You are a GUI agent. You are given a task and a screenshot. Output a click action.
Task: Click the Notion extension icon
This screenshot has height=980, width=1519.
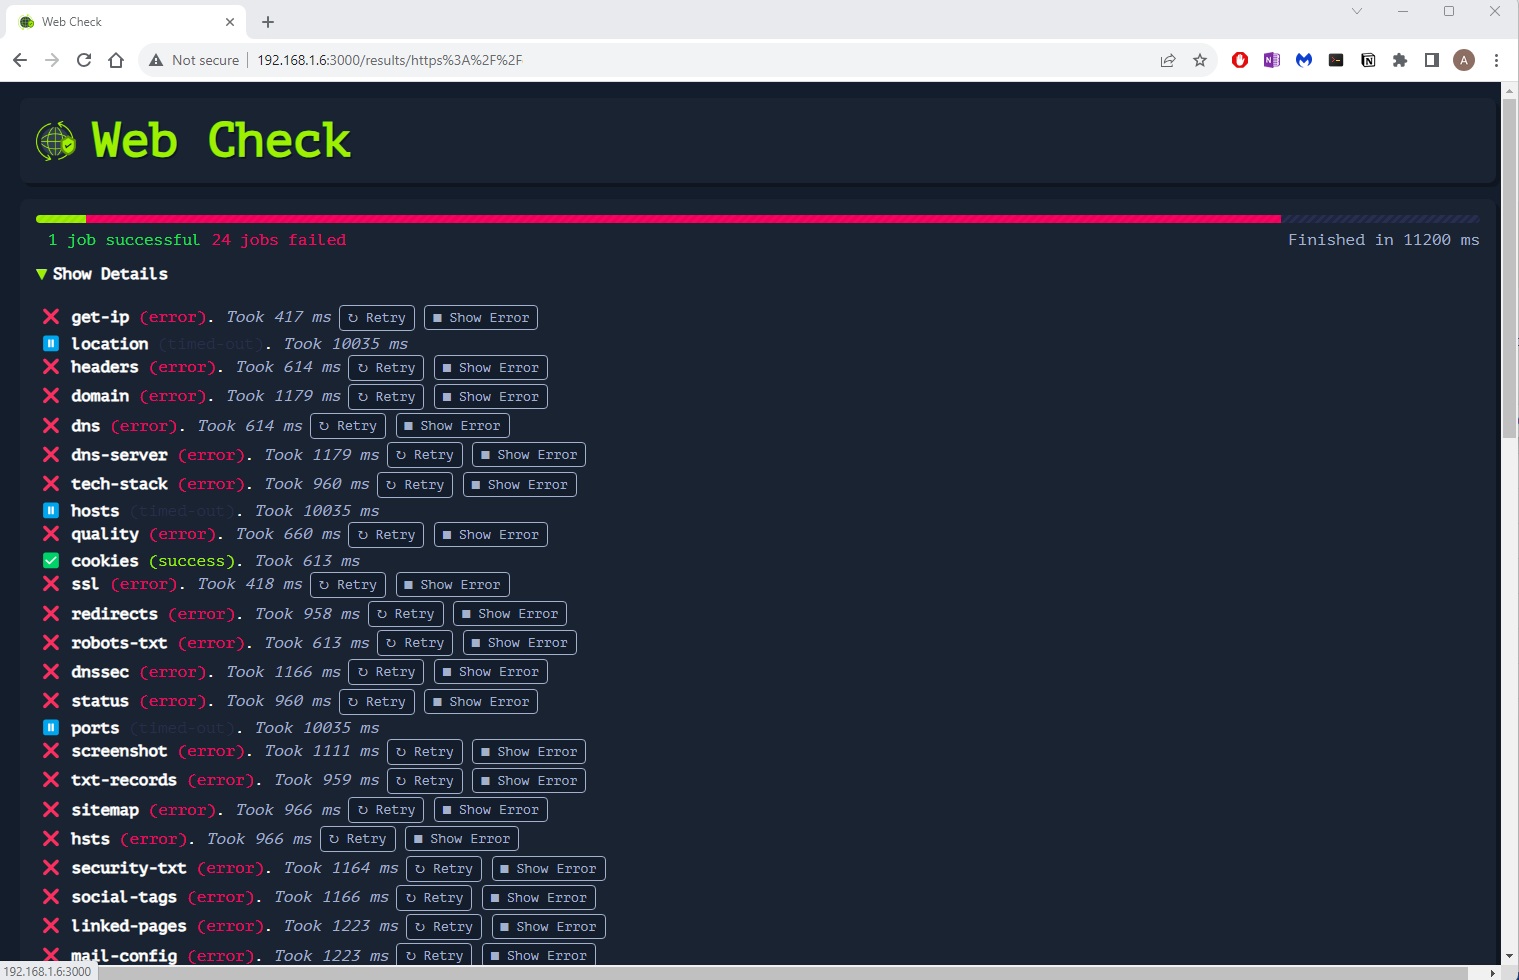coord(1368,60)
